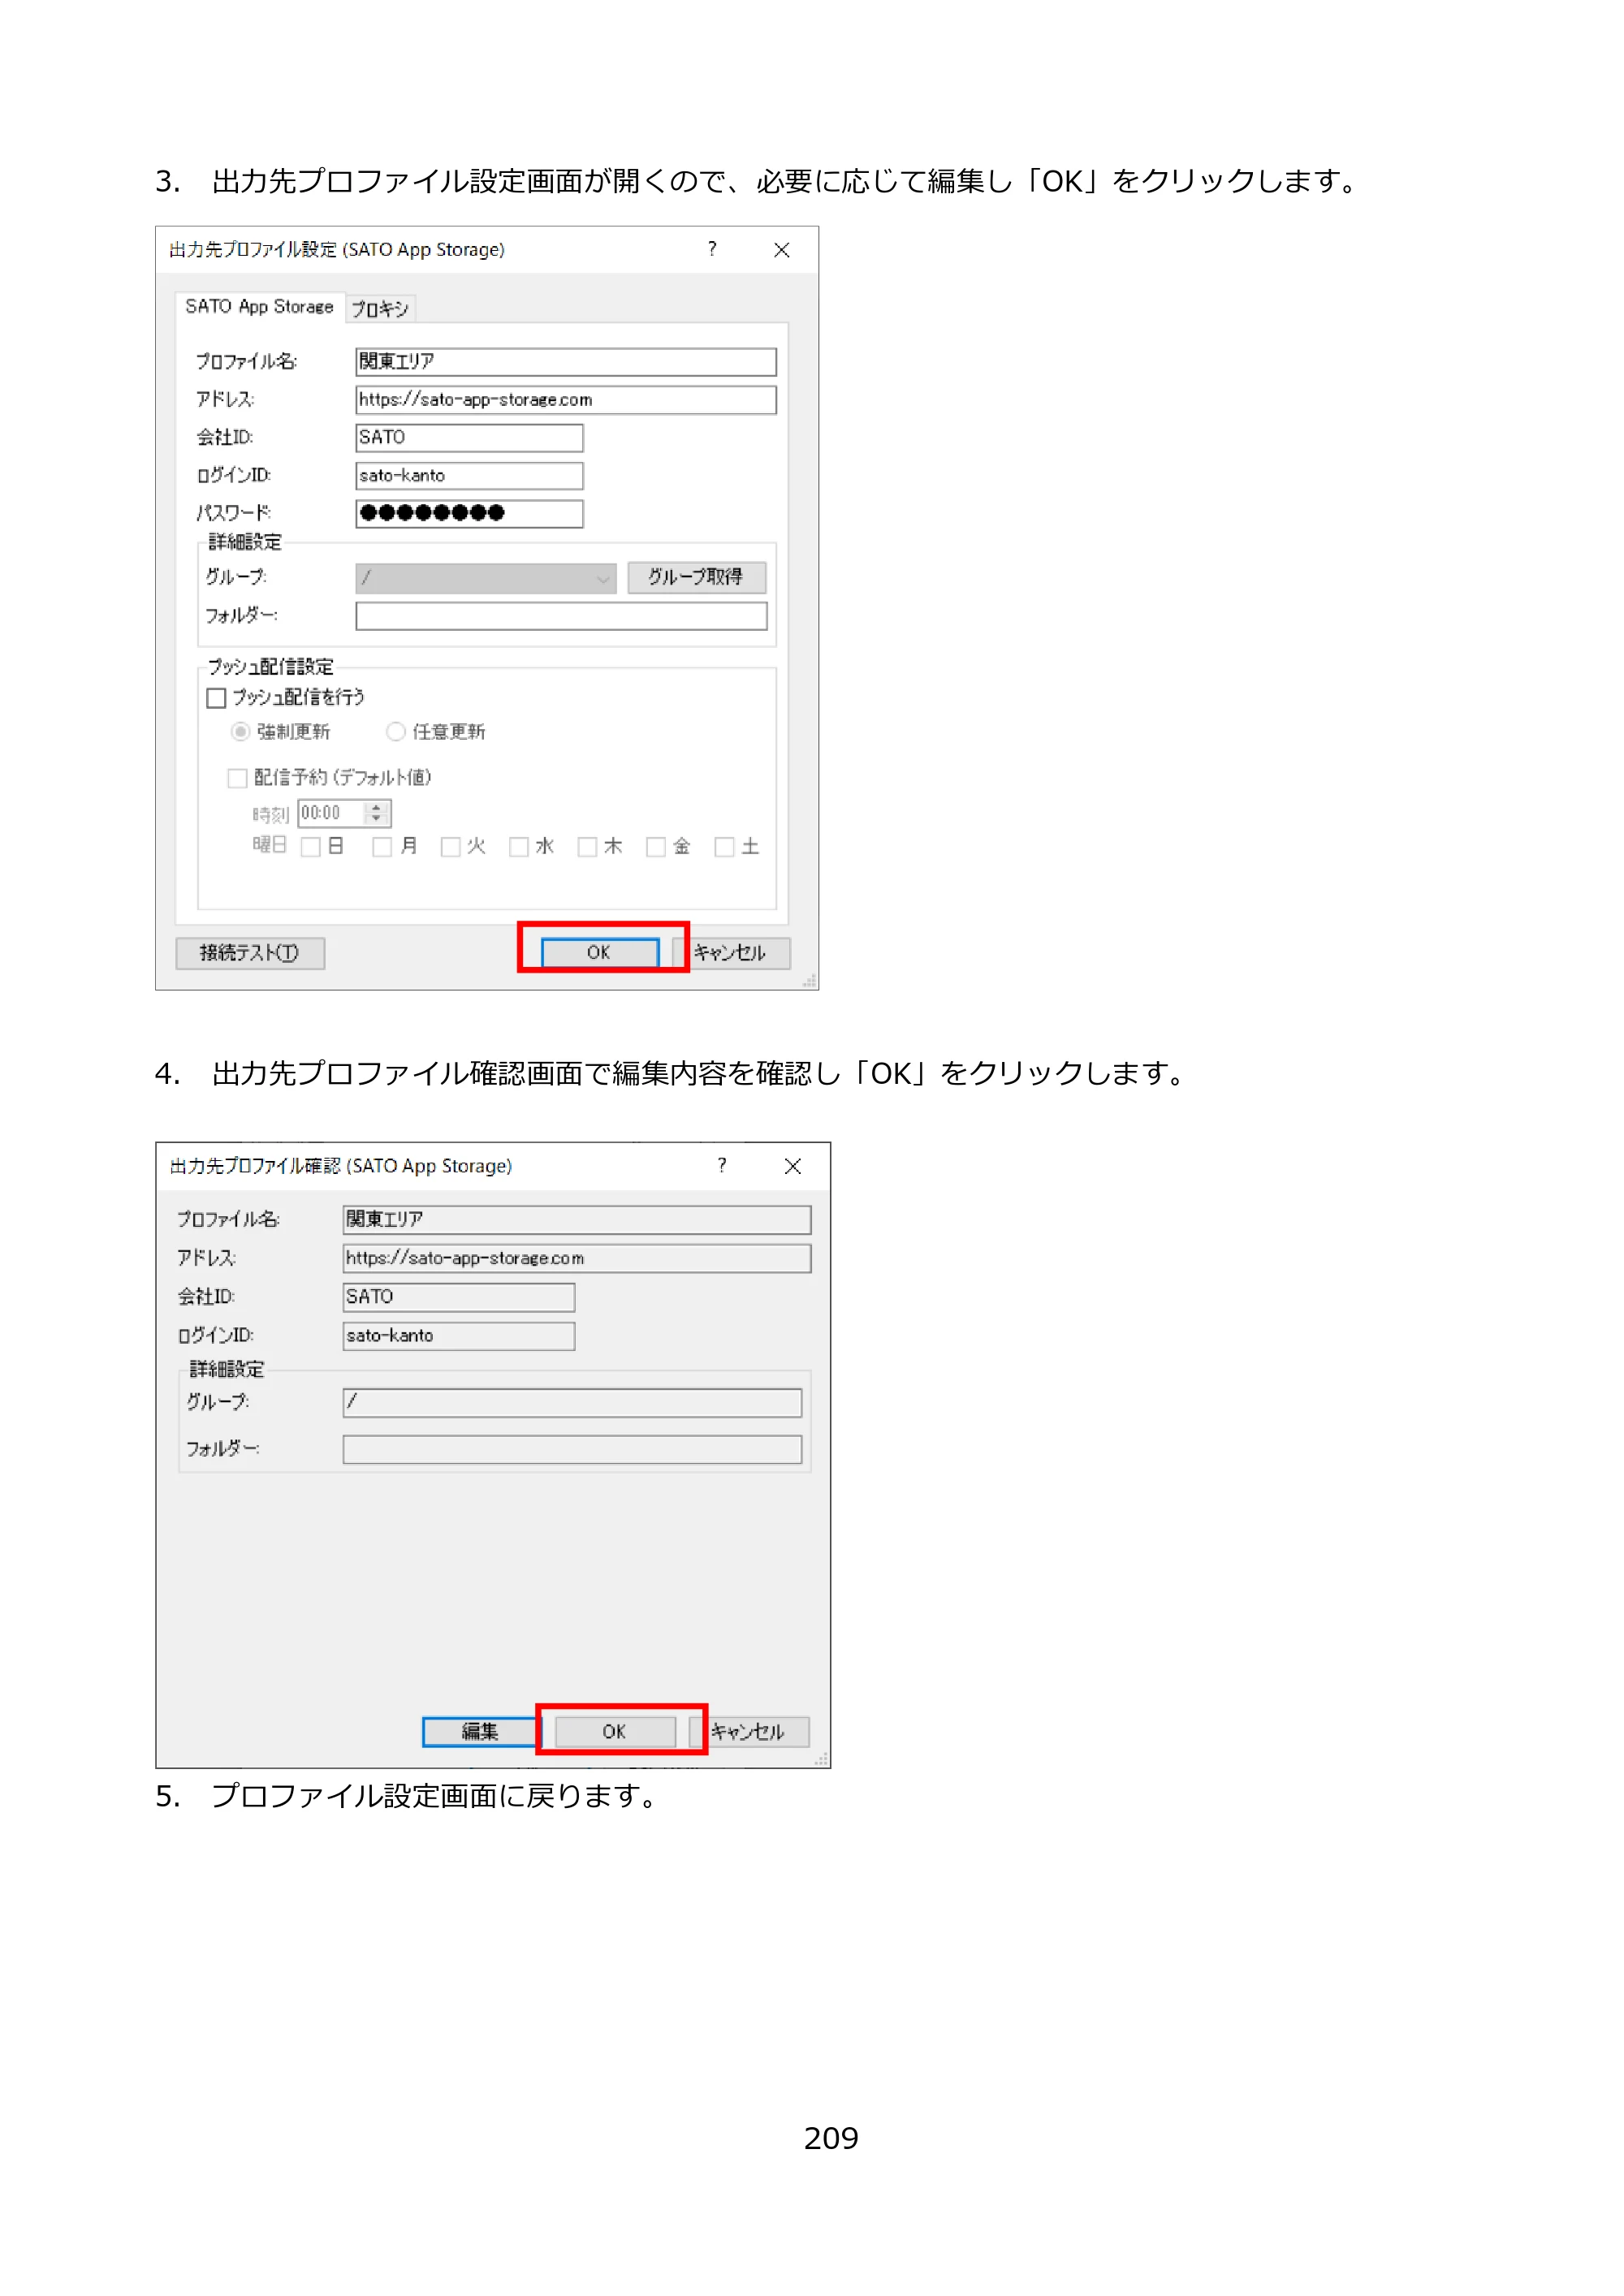This screenshot has width=1624, height=2296.
Task: Close the 出力先プロファイル確認 dialog
Action: point(793,1166)
